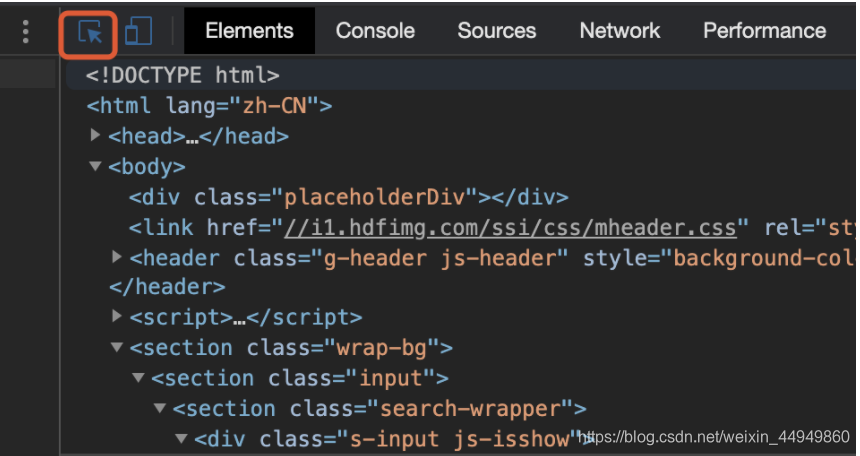The image size is (860, 456).
Task: Expand the head element node
Action: pos(95,135)
